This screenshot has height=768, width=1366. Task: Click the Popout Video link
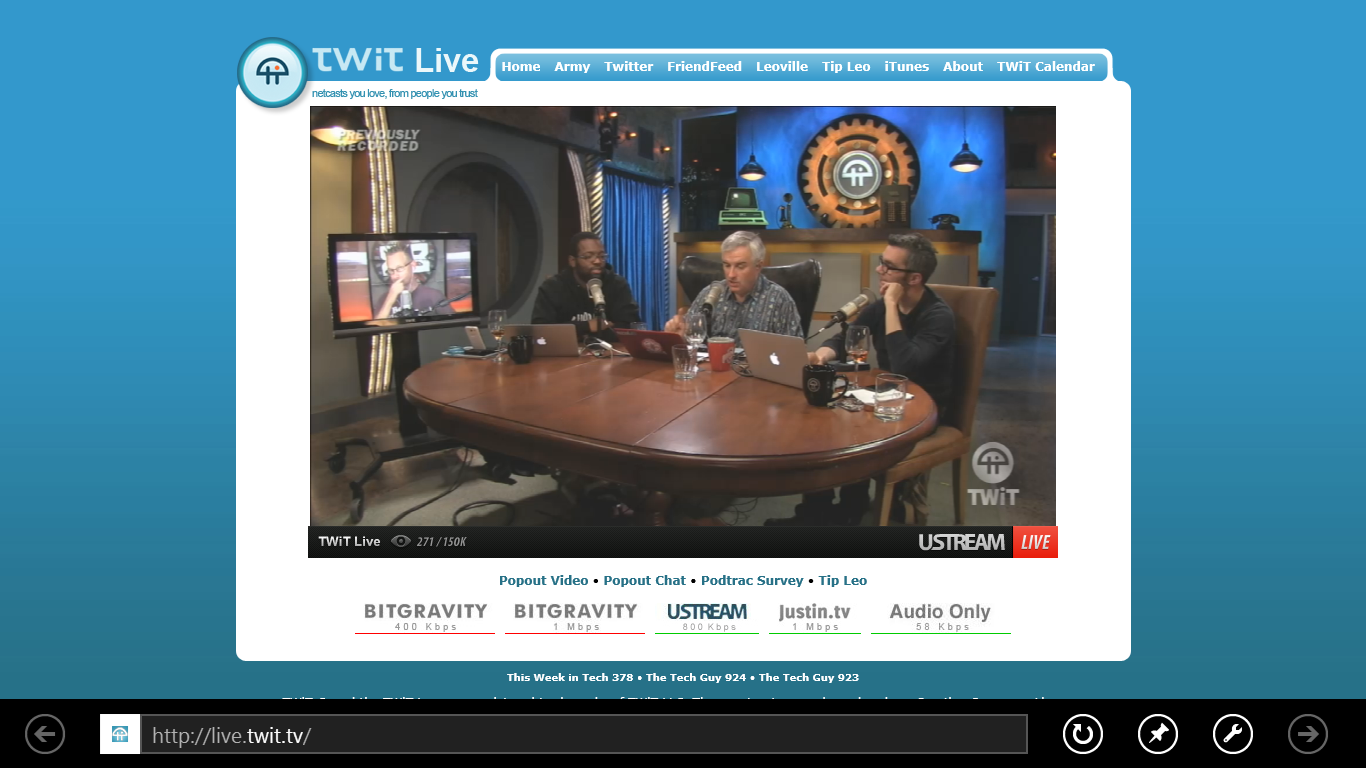pyautogui.click(x=543, y=581)
